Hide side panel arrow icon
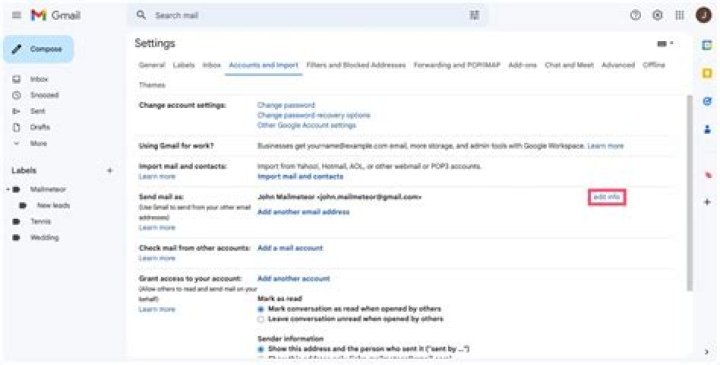 tap(707, 352)
